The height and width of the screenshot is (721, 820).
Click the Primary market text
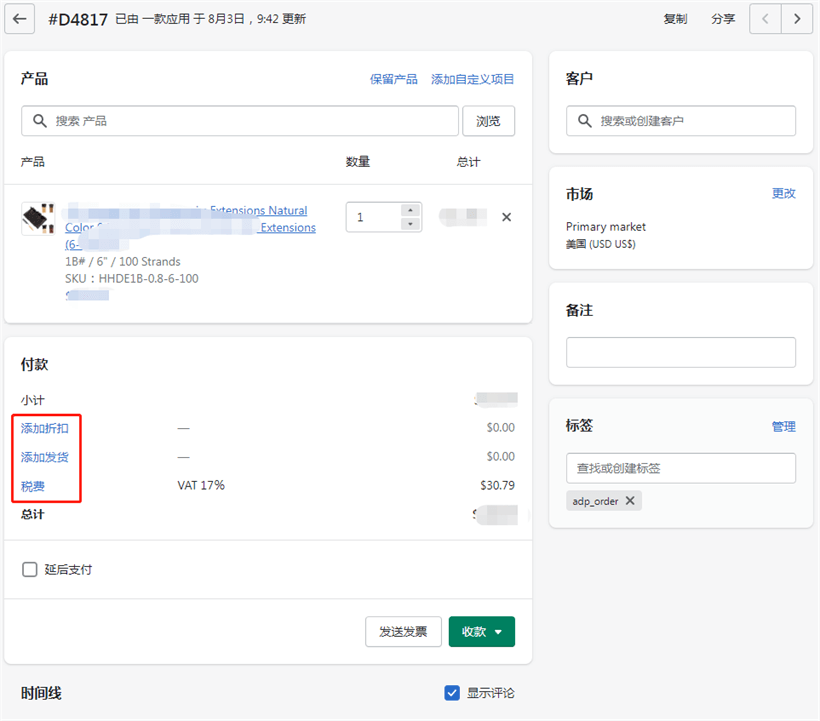tap(606, 227)
